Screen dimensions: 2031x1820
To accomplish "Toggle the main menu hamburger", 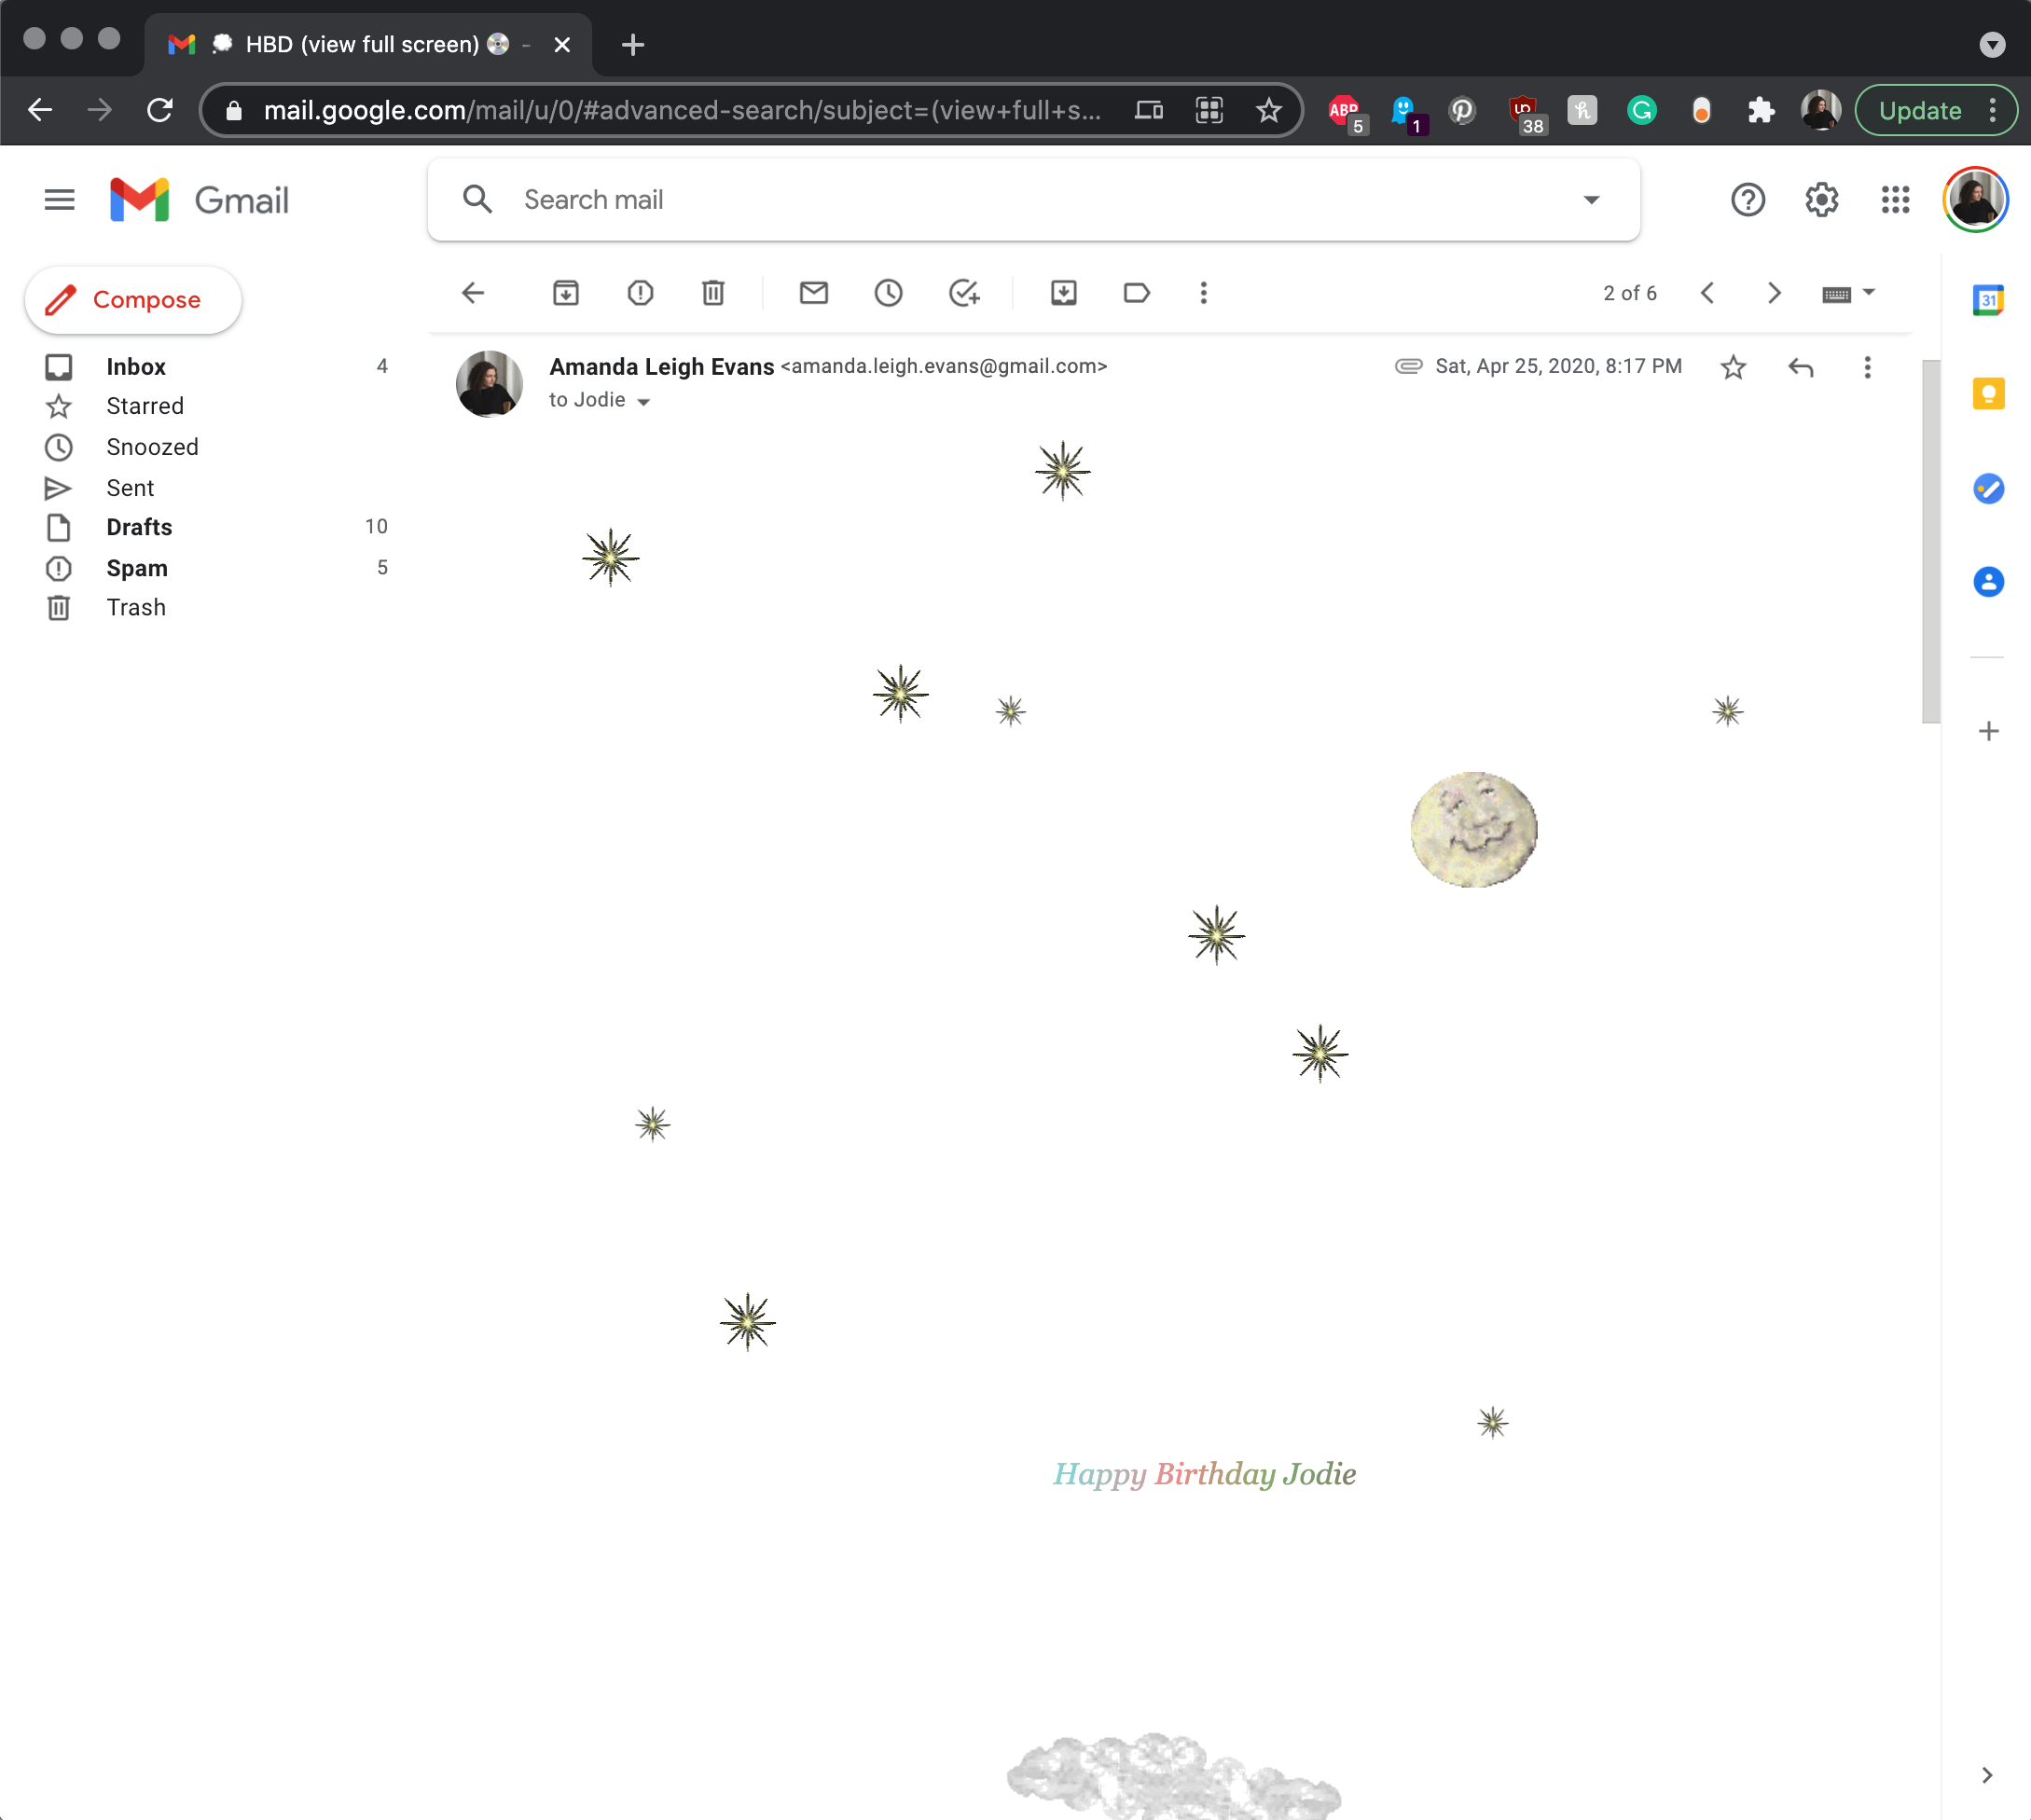I will [x=60, y=200].
